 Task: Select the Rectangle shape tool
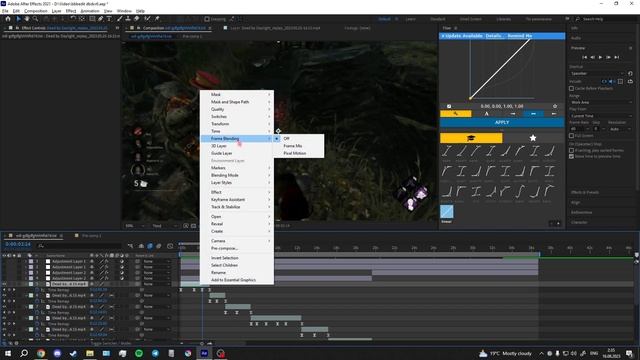[92, 19]
